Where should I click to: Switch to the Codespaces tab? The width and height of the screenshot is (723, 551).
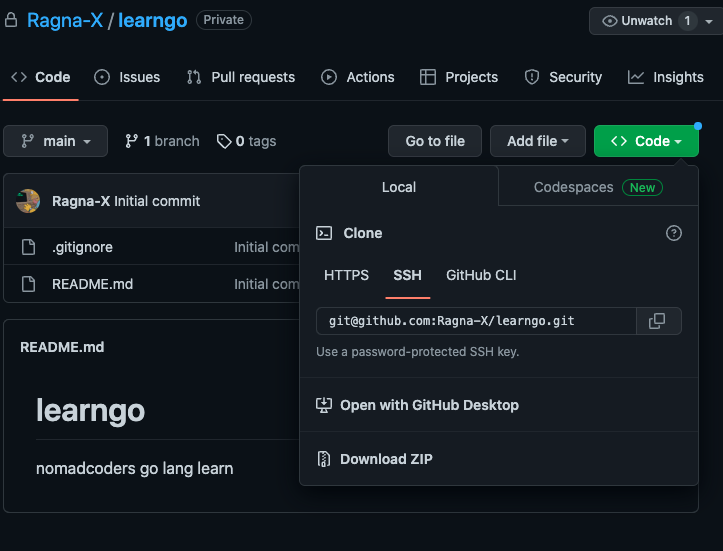coord(598,187)
